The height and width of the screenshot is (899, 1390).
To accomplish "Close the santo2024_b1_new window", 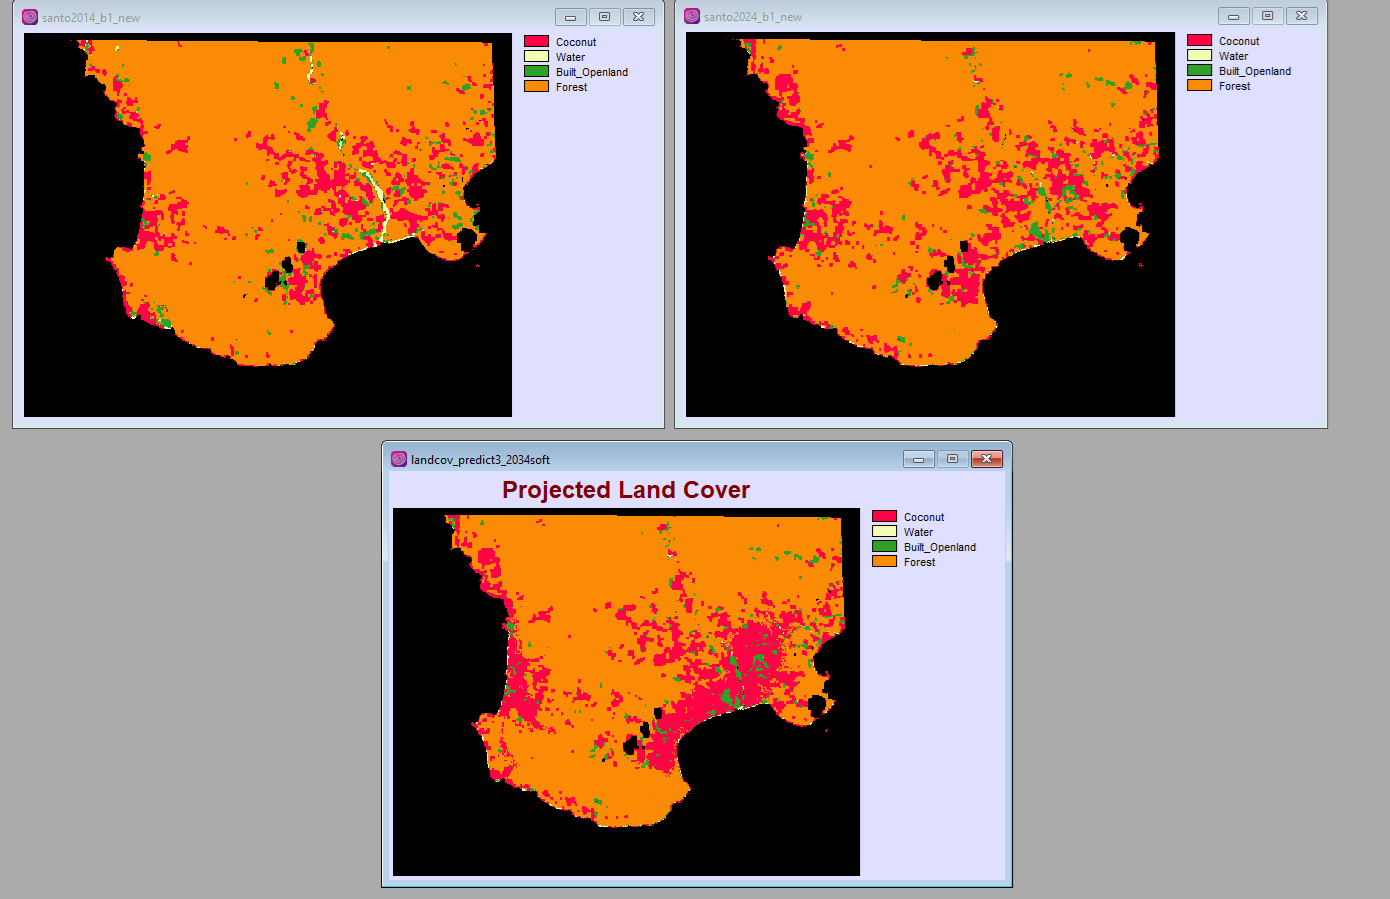I will pos(1301,16).
